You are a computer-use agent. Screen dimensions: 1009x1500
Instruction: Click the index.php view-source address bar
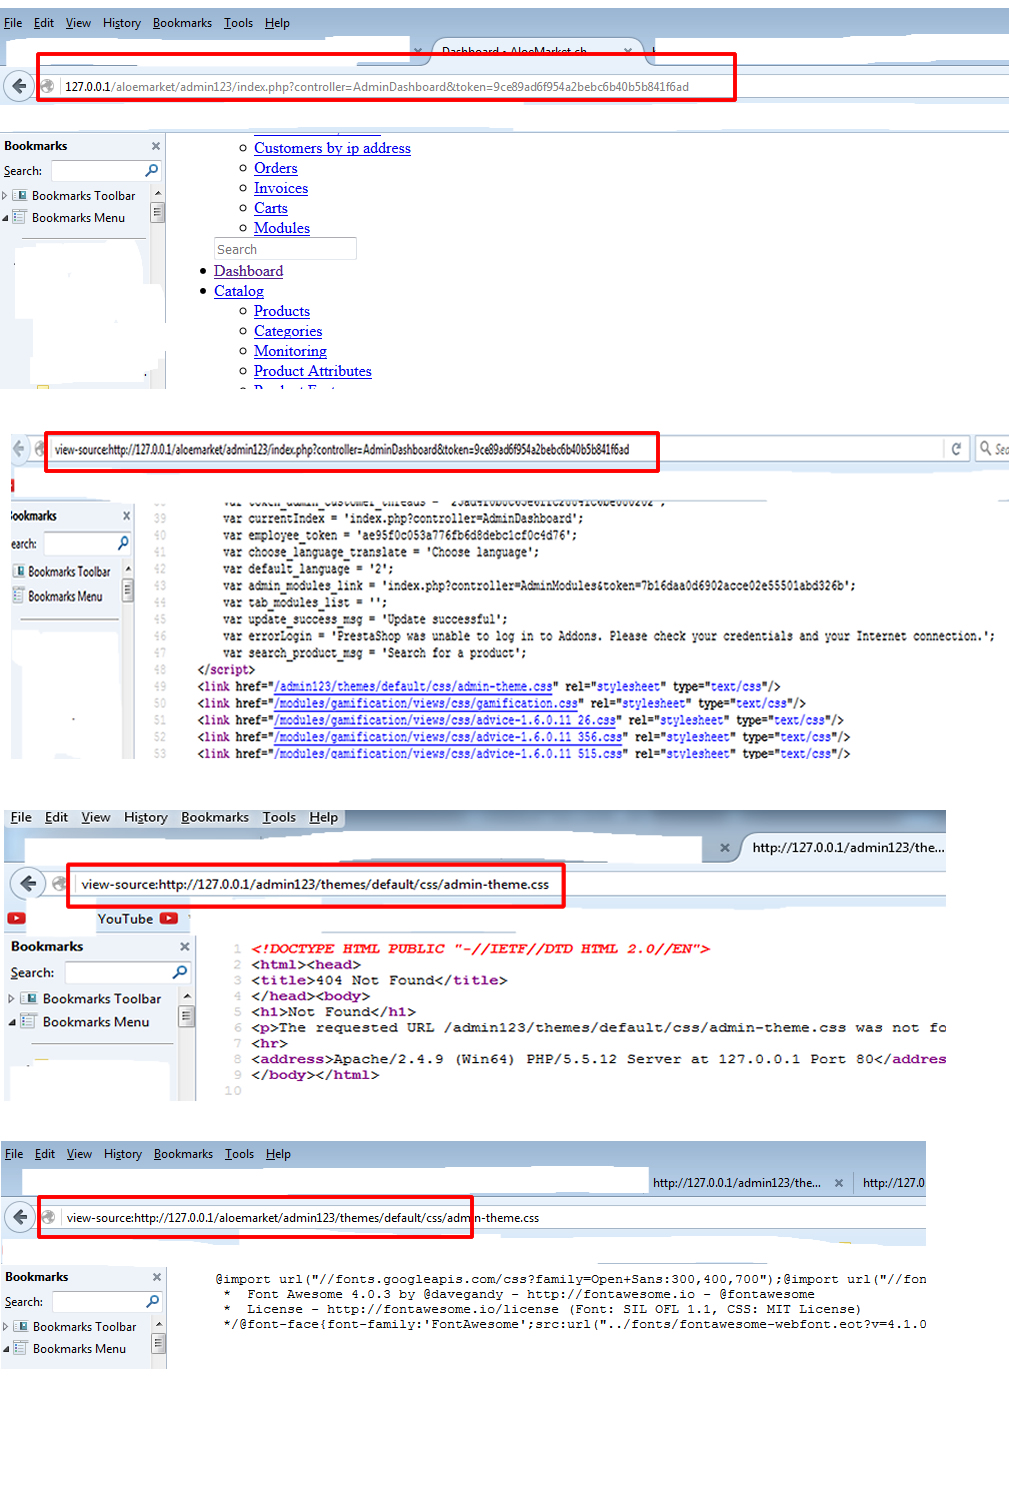coord(342,450)
